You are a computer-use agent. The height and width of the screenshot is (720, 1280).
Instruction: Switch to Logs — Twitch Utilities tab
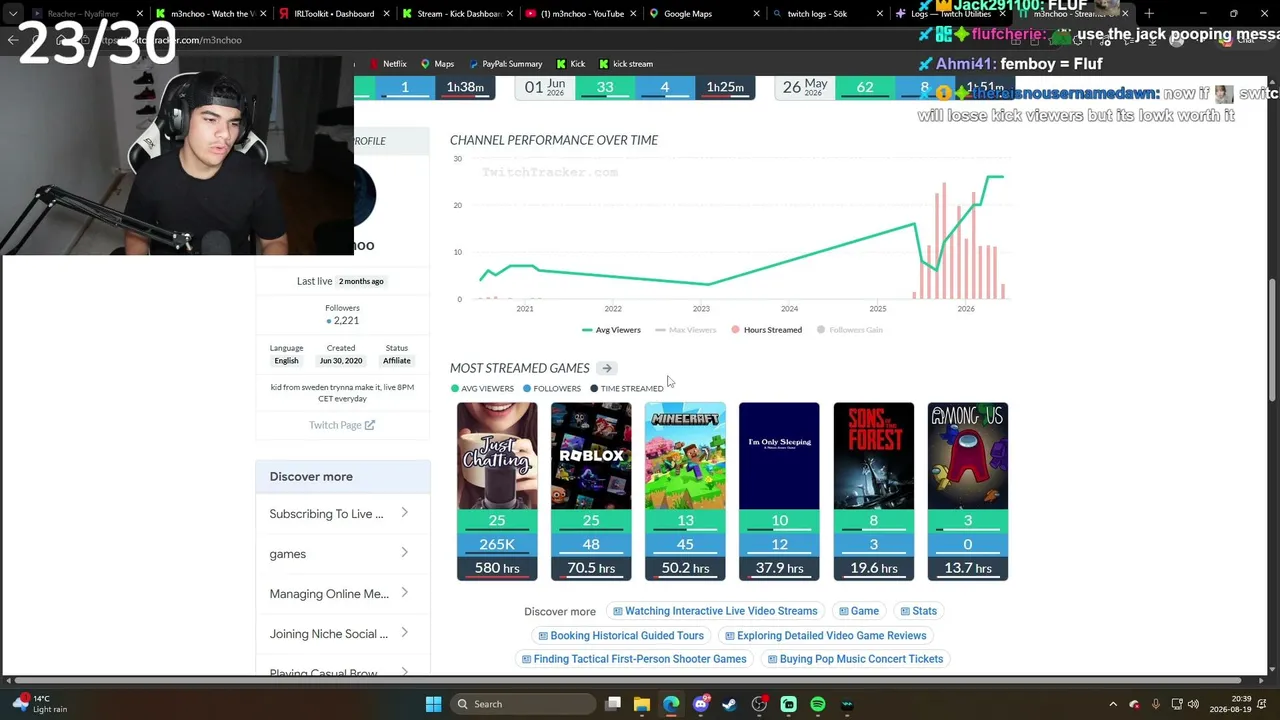[x=950, y=14]
